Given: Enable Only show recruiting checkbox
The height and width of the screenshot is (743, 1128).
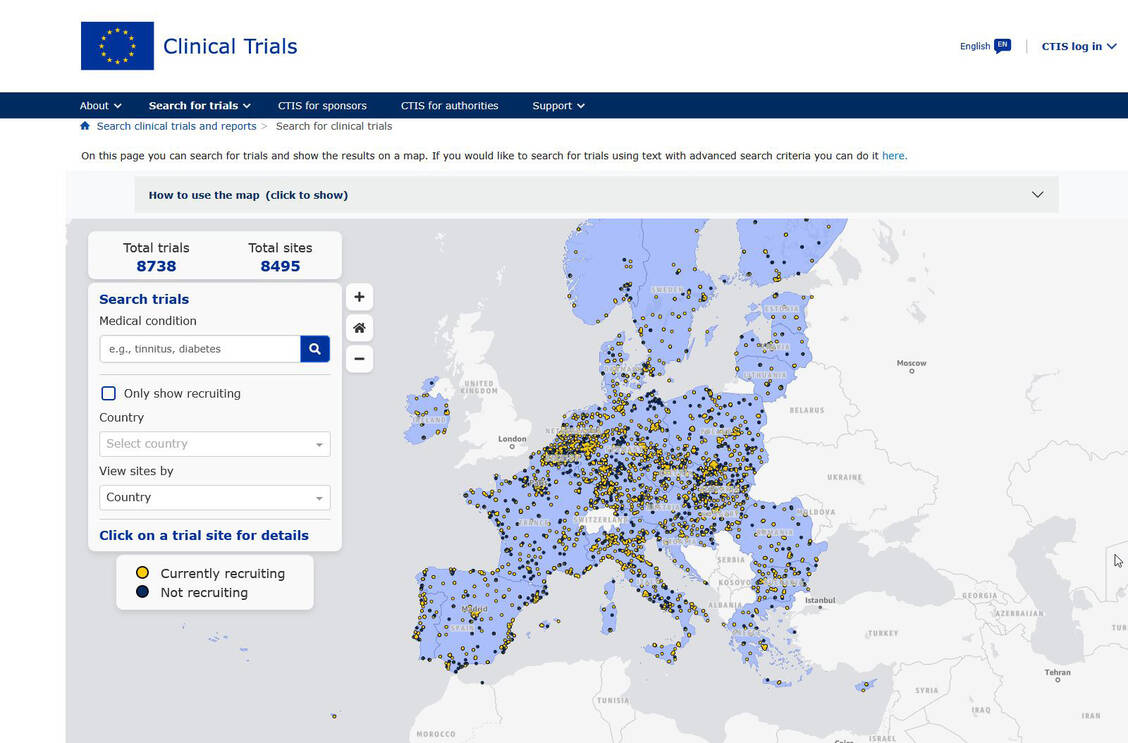Looking at the screenshot, I should 109,394.
